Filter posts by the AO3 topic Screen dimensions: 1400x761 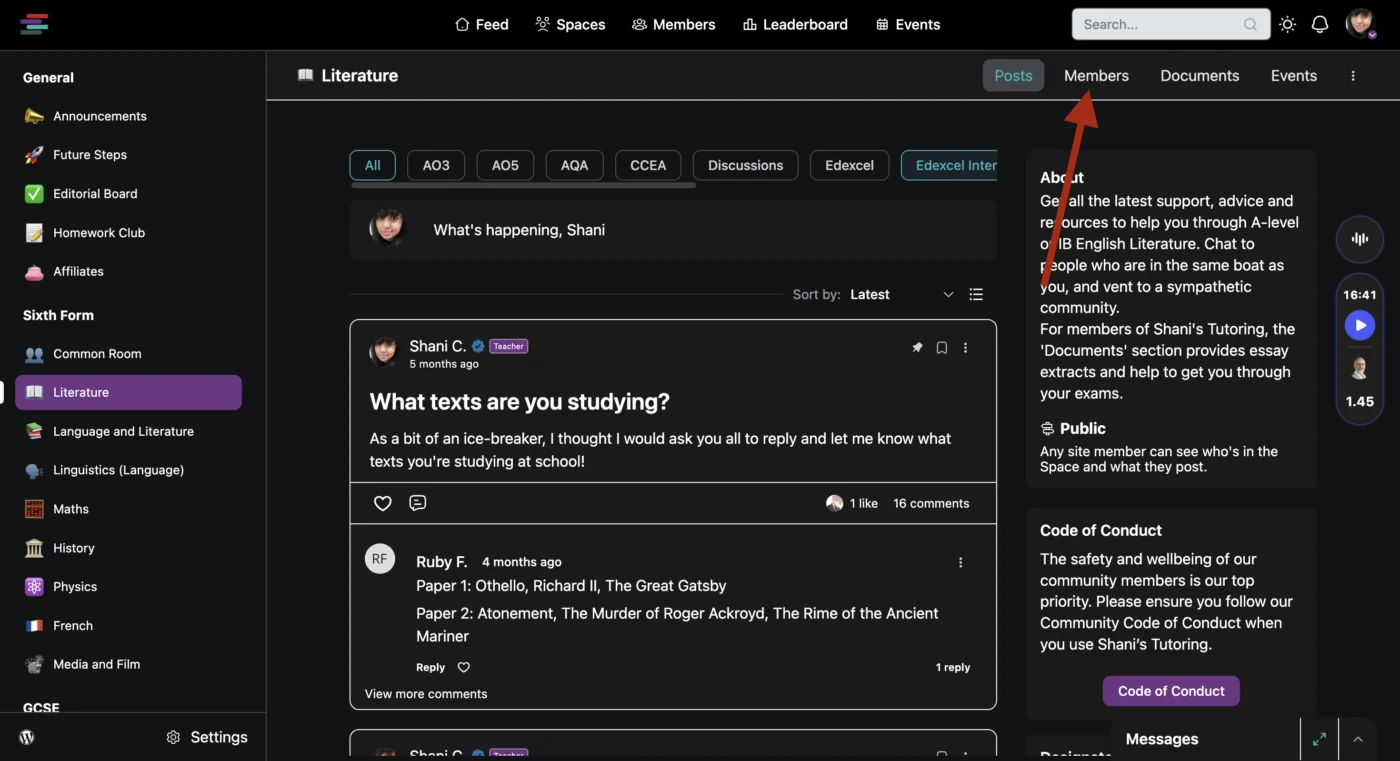click(x=436, y=165)
